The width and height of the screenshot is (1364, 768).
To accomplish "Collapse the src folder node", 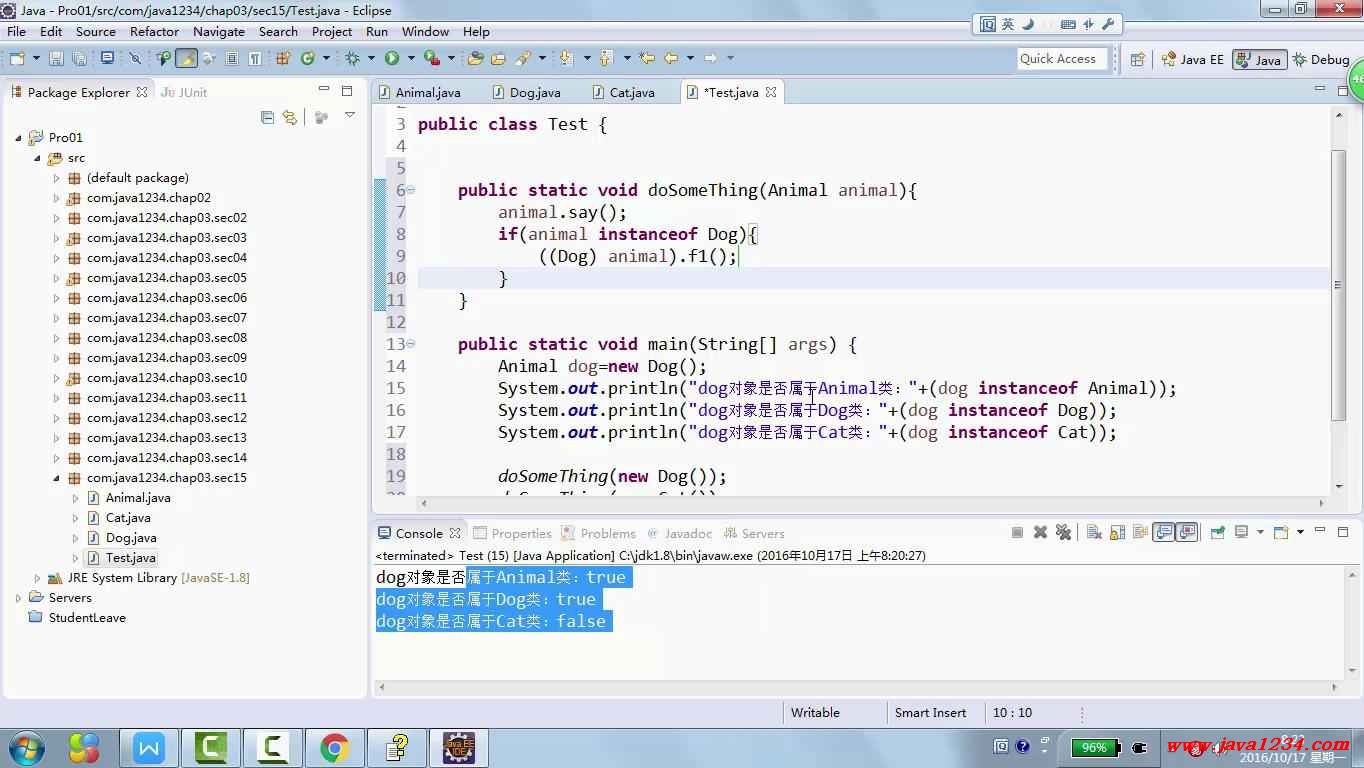I will tap(38, 158).
